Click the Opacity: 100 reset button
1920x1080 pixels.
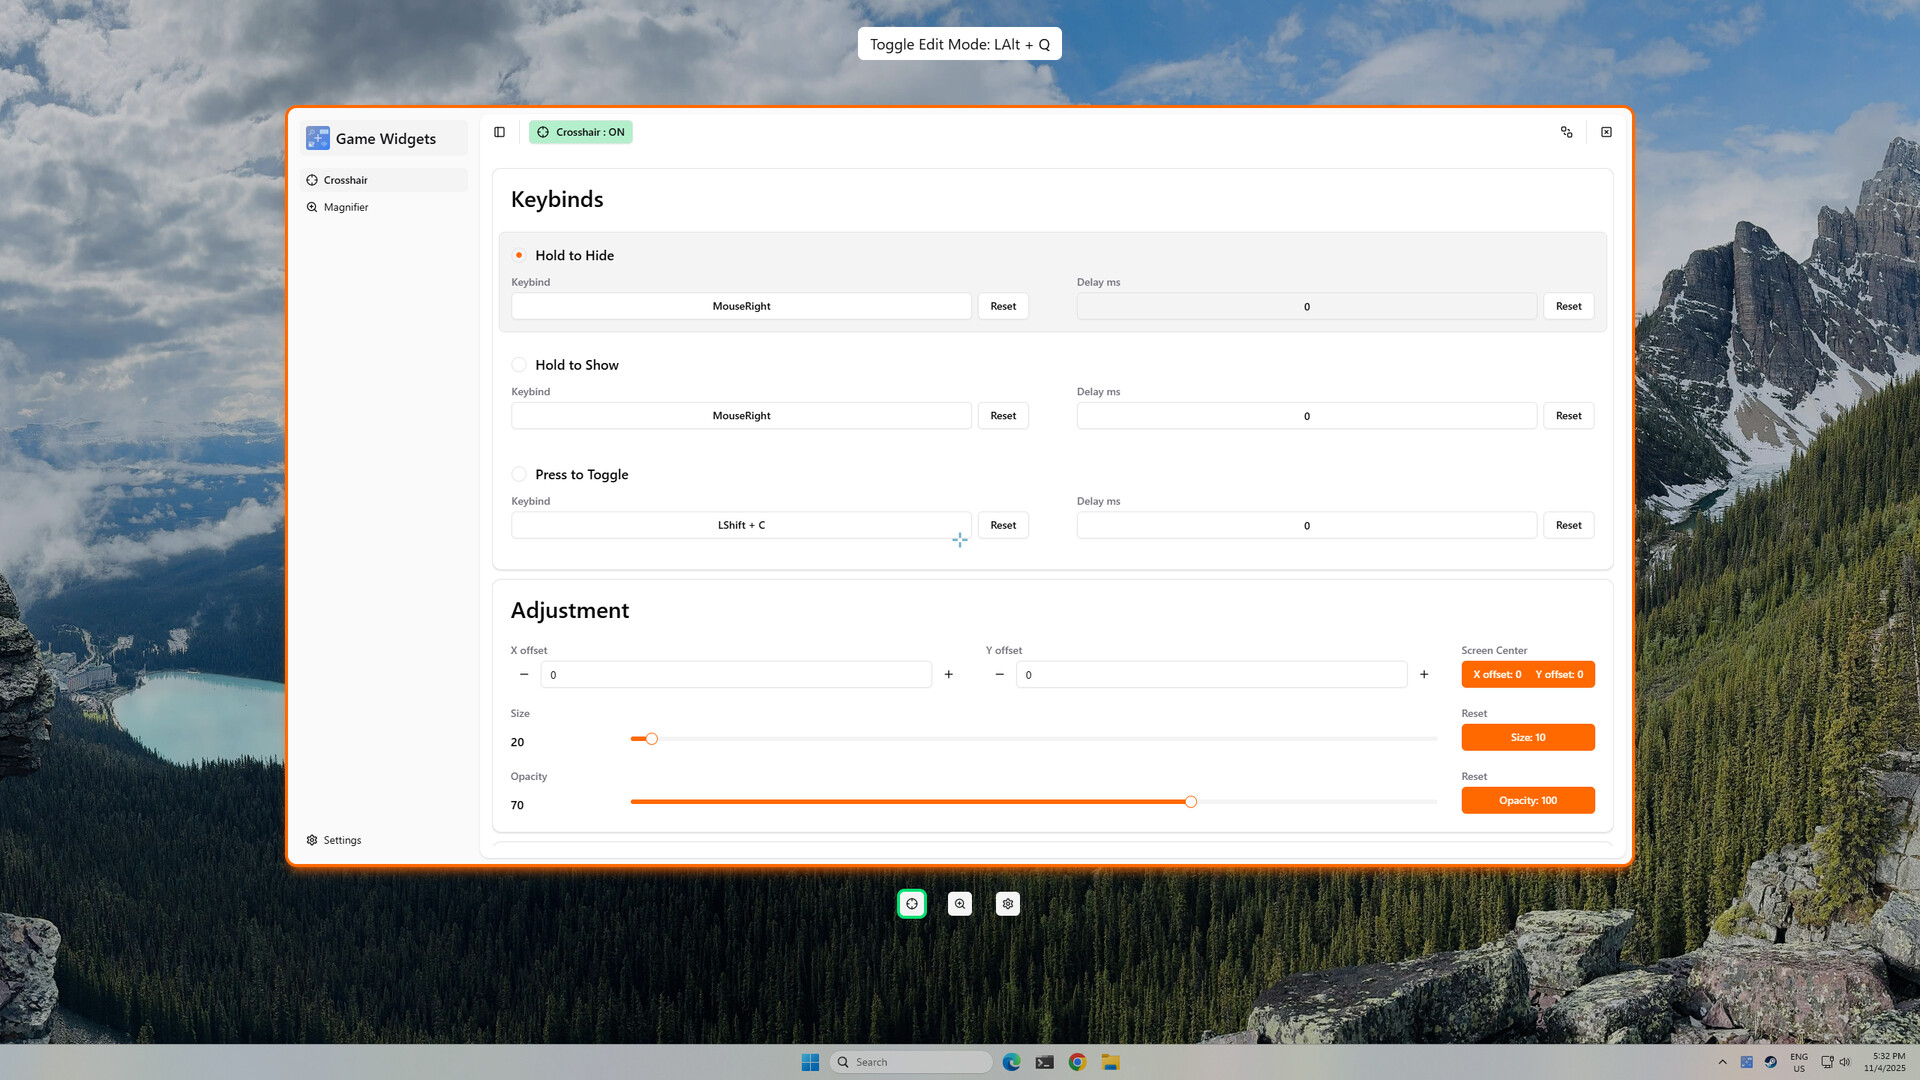click(1528, 800)
